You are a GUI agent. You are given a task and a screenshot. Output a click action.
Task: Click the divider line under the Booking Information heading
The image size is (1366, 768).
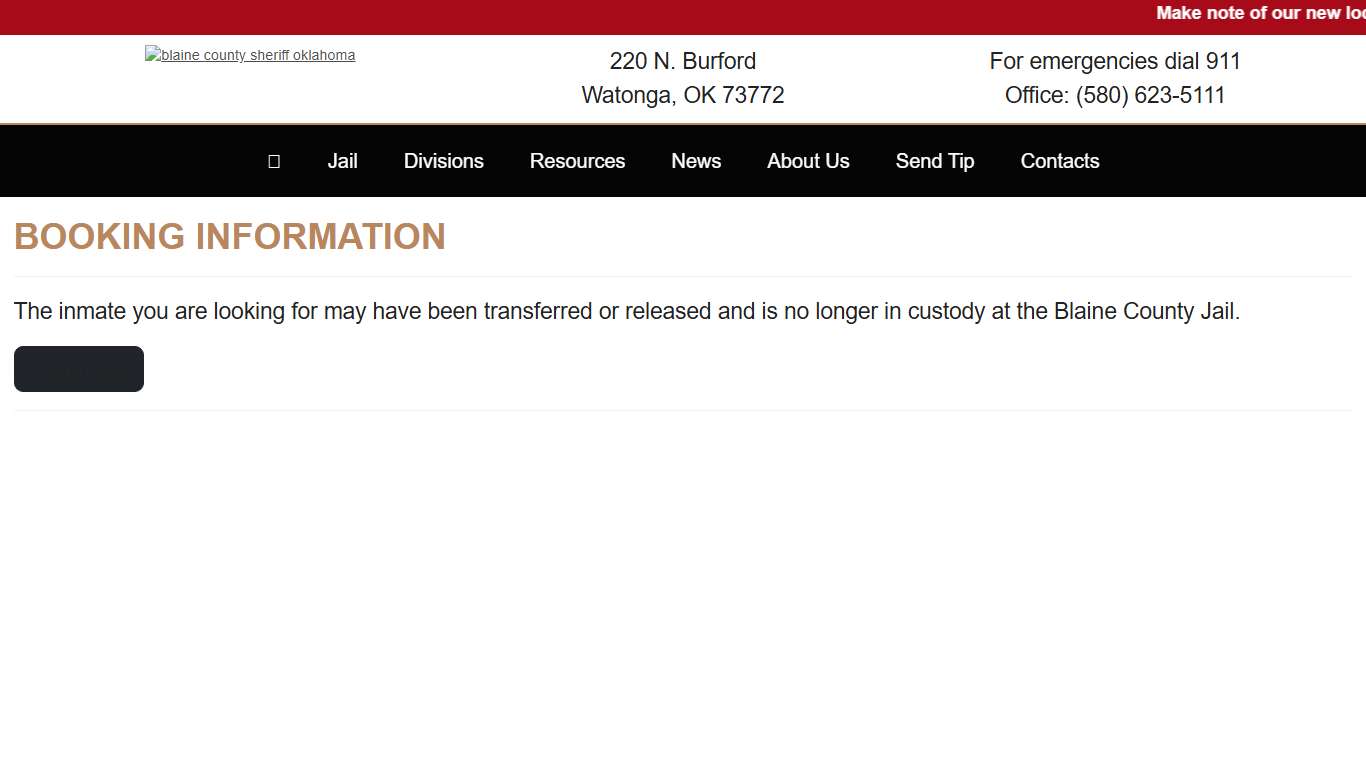(x=683, y=276)
